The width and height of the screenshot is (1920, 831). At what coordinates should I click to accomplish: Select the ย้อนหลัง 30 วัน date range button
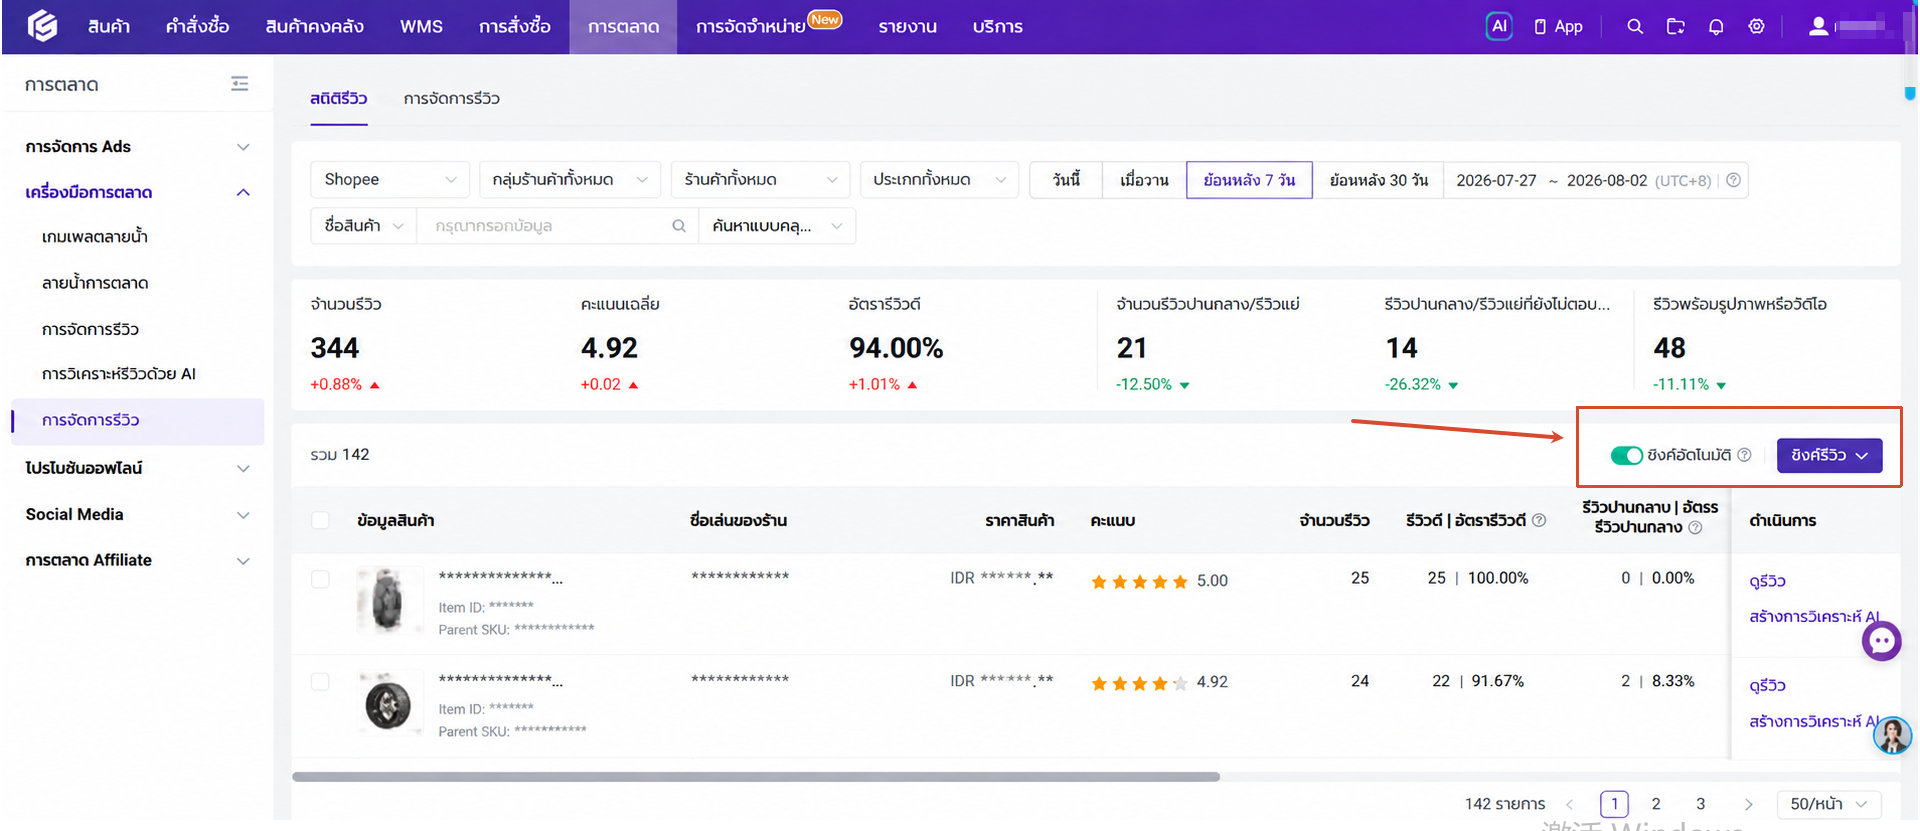1378,180
